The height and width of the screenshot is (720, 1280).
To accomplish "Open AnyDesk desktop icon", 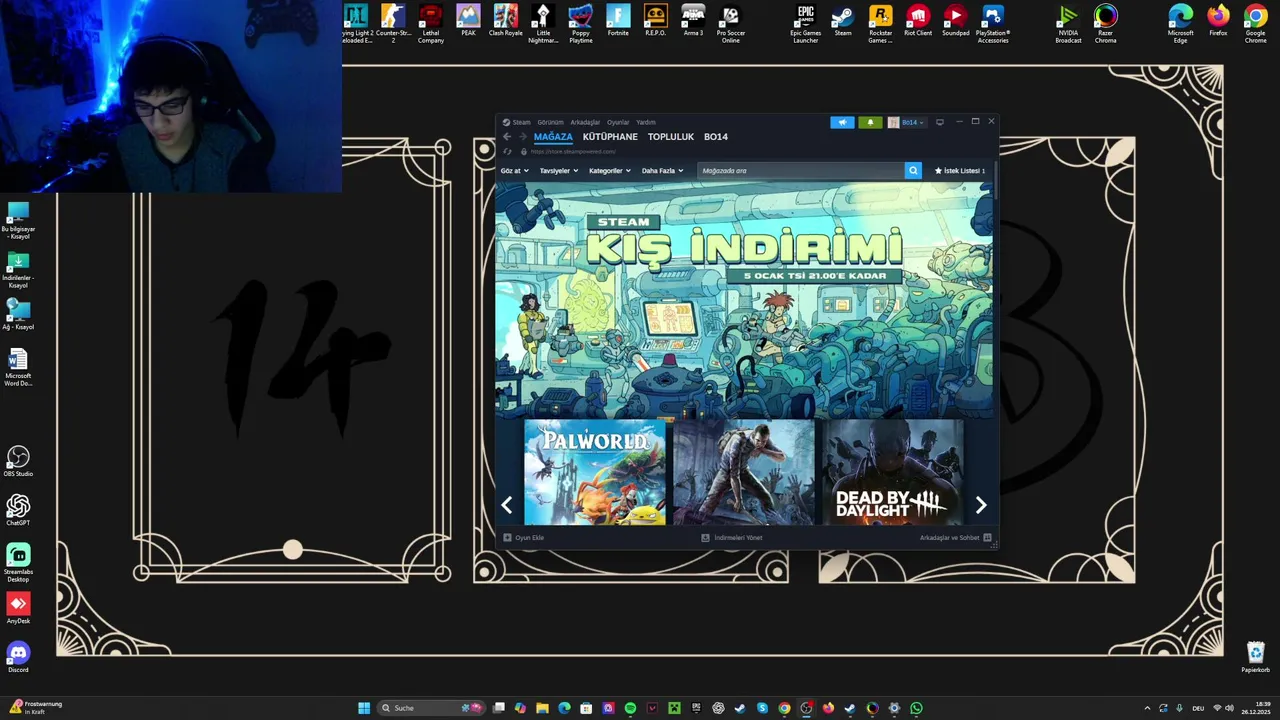I will pos(18,608).
